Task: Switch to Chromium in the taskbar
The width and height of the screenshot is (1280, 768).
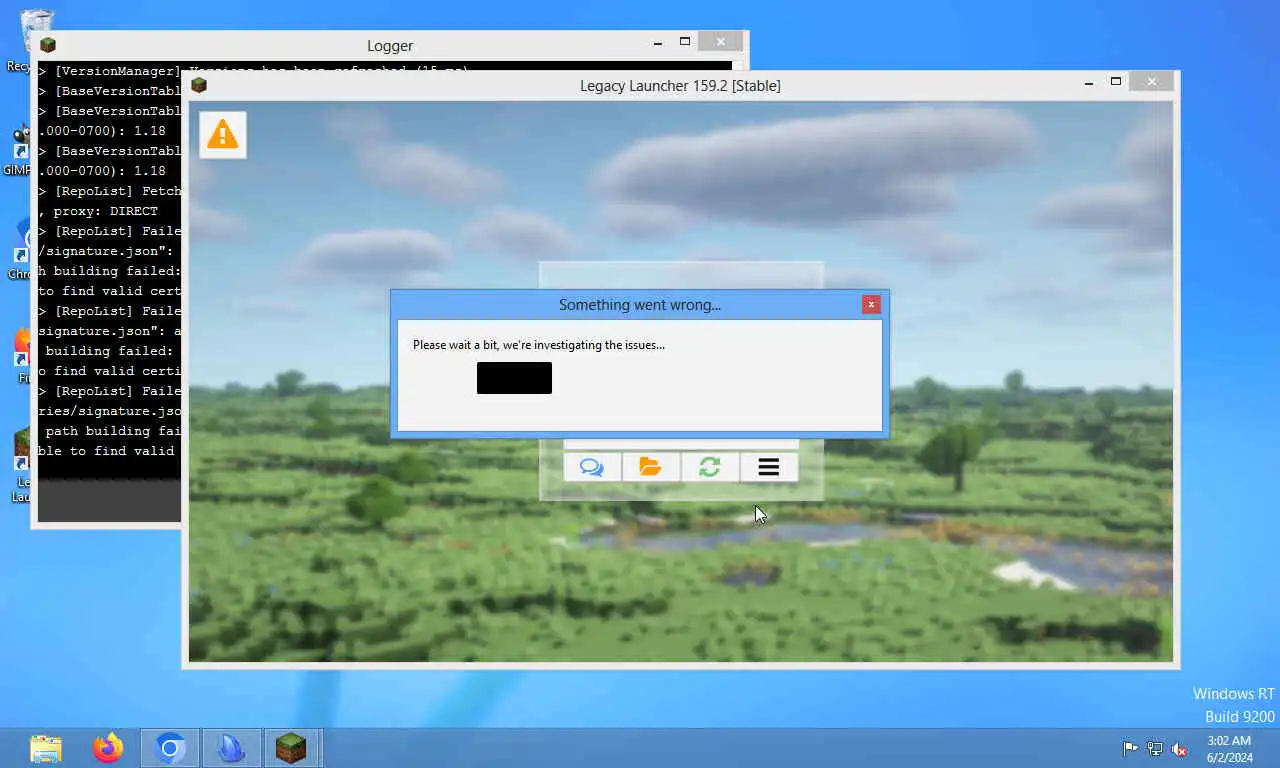Action: tap(170, 748)
